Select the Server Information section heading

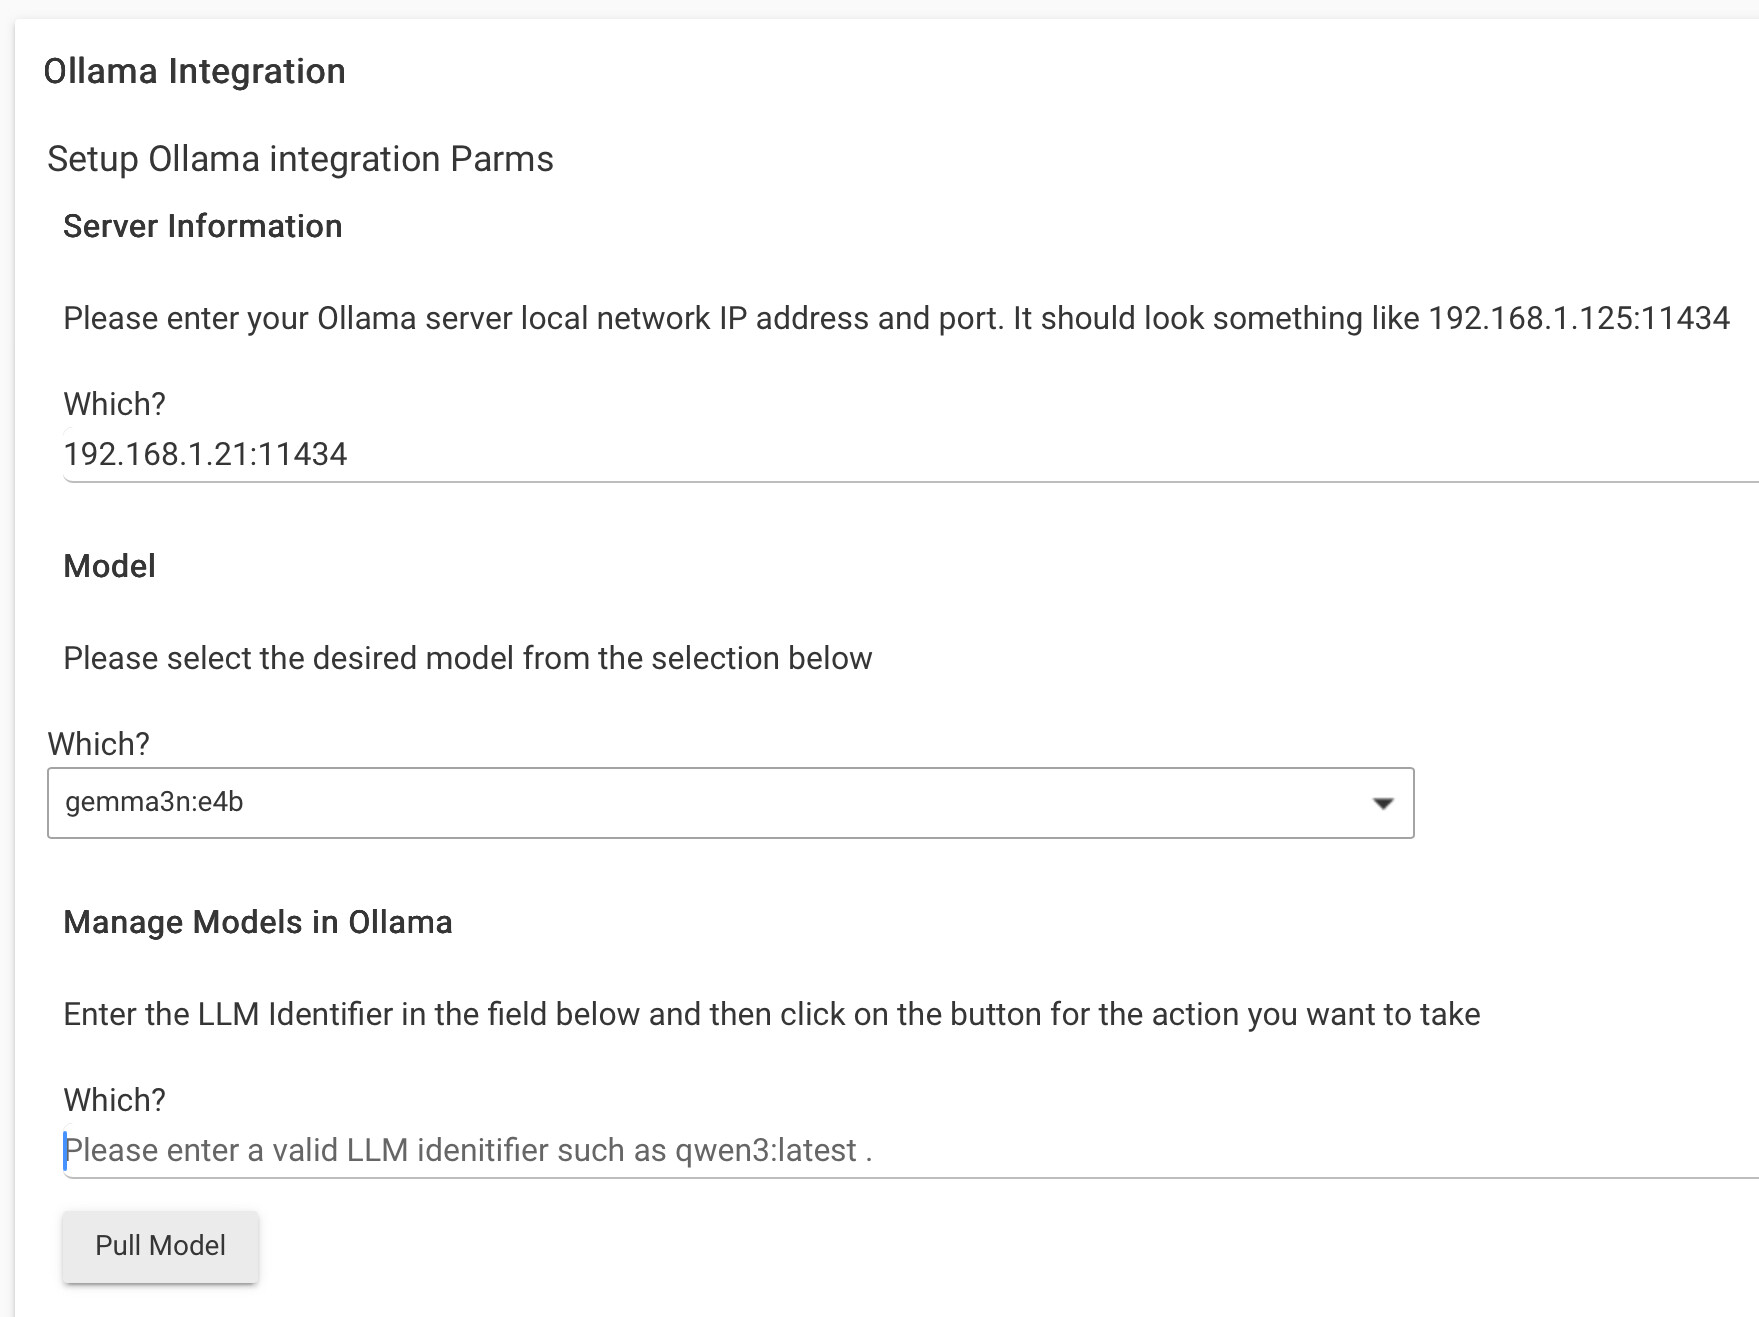pos(203,227)
